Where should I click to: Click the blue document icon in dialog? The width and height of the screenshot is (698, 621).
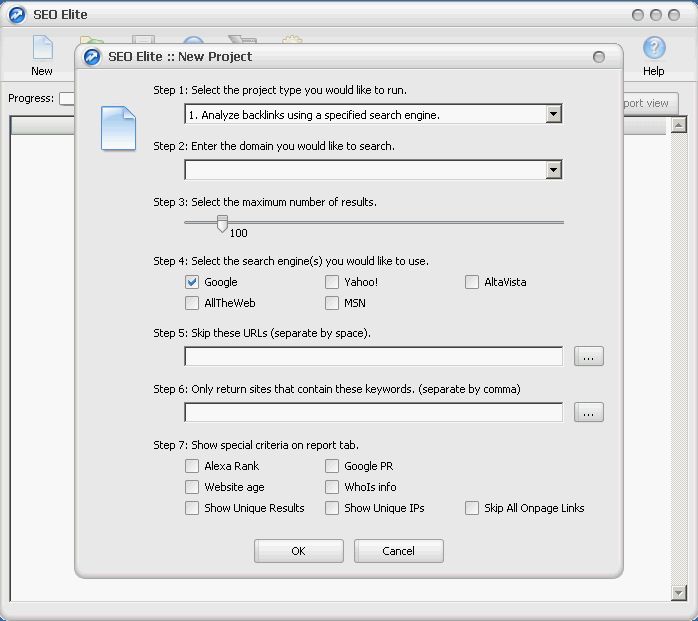coord(118,128)
